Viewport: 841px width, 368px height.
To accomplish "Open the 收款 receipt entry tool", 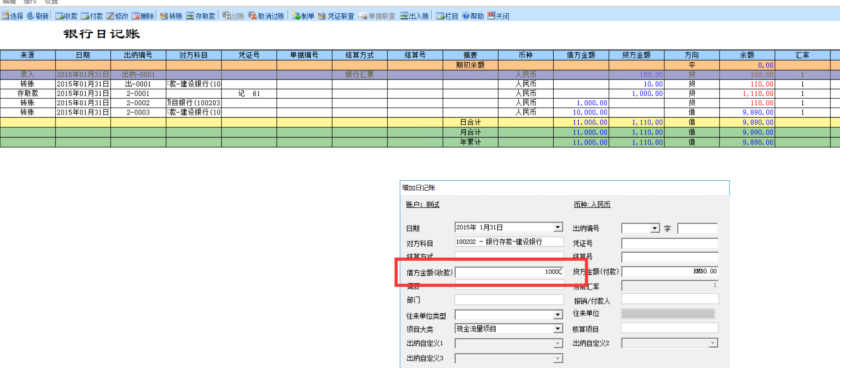I will [67, 16].
